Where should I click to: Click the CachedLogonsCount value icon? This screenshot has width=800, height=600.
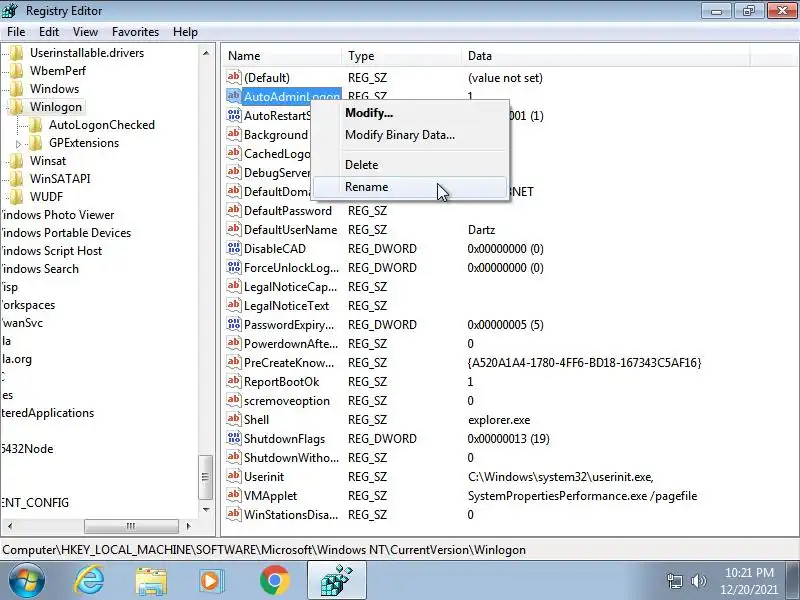coord(234,153)
